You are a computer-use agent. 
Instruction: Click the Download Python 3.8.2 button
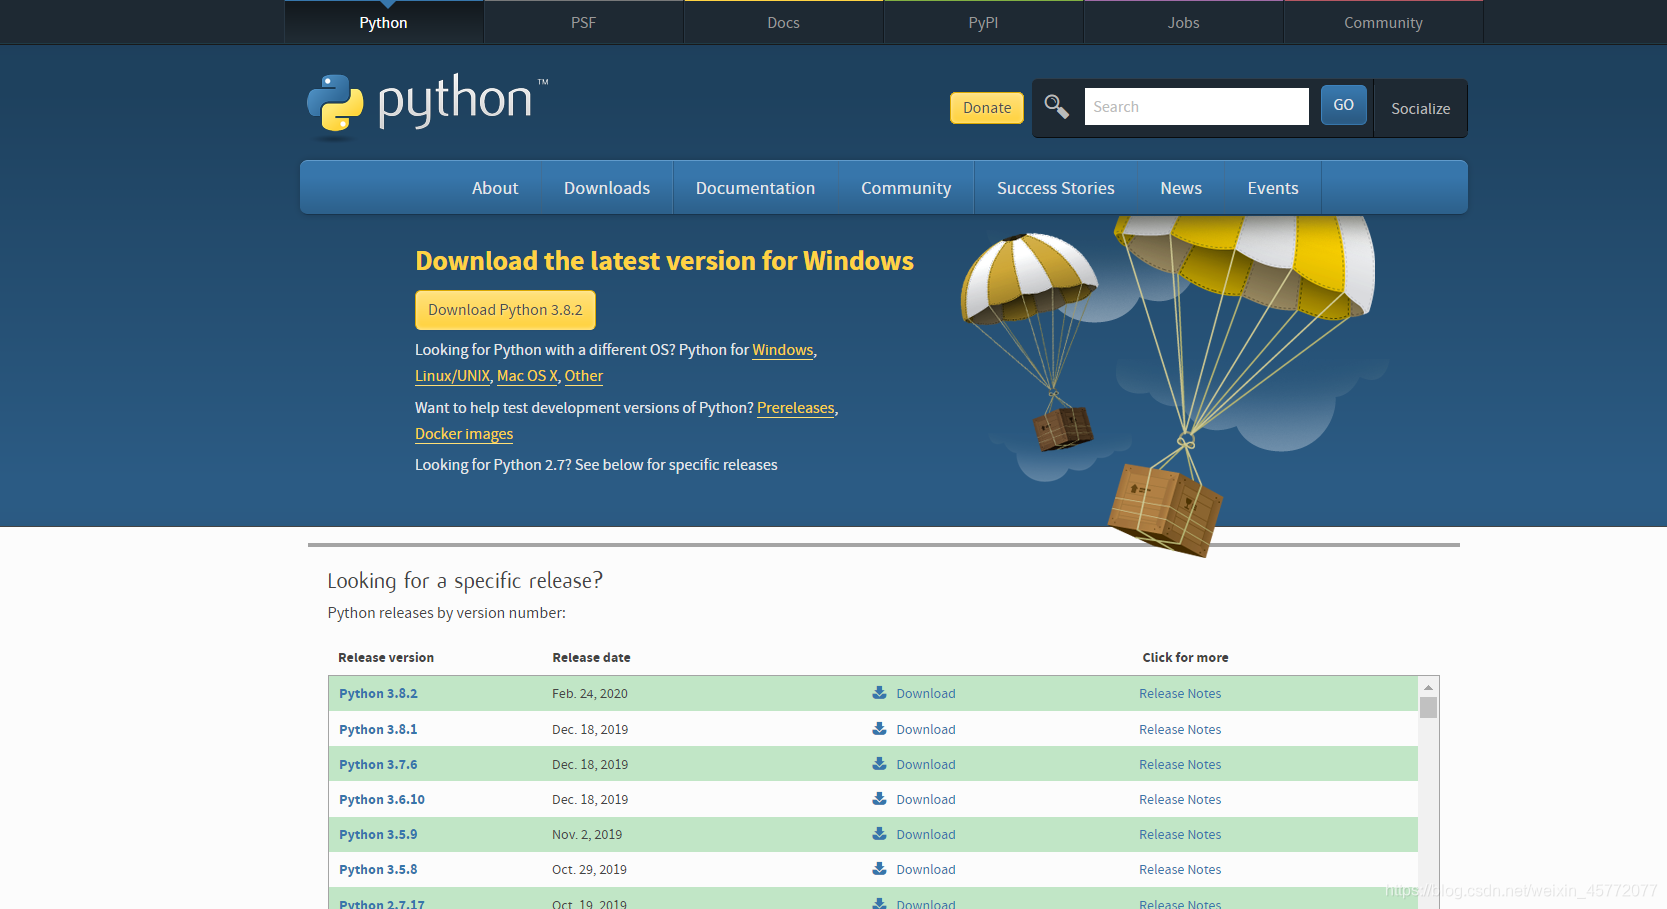(x=505, y=310)
